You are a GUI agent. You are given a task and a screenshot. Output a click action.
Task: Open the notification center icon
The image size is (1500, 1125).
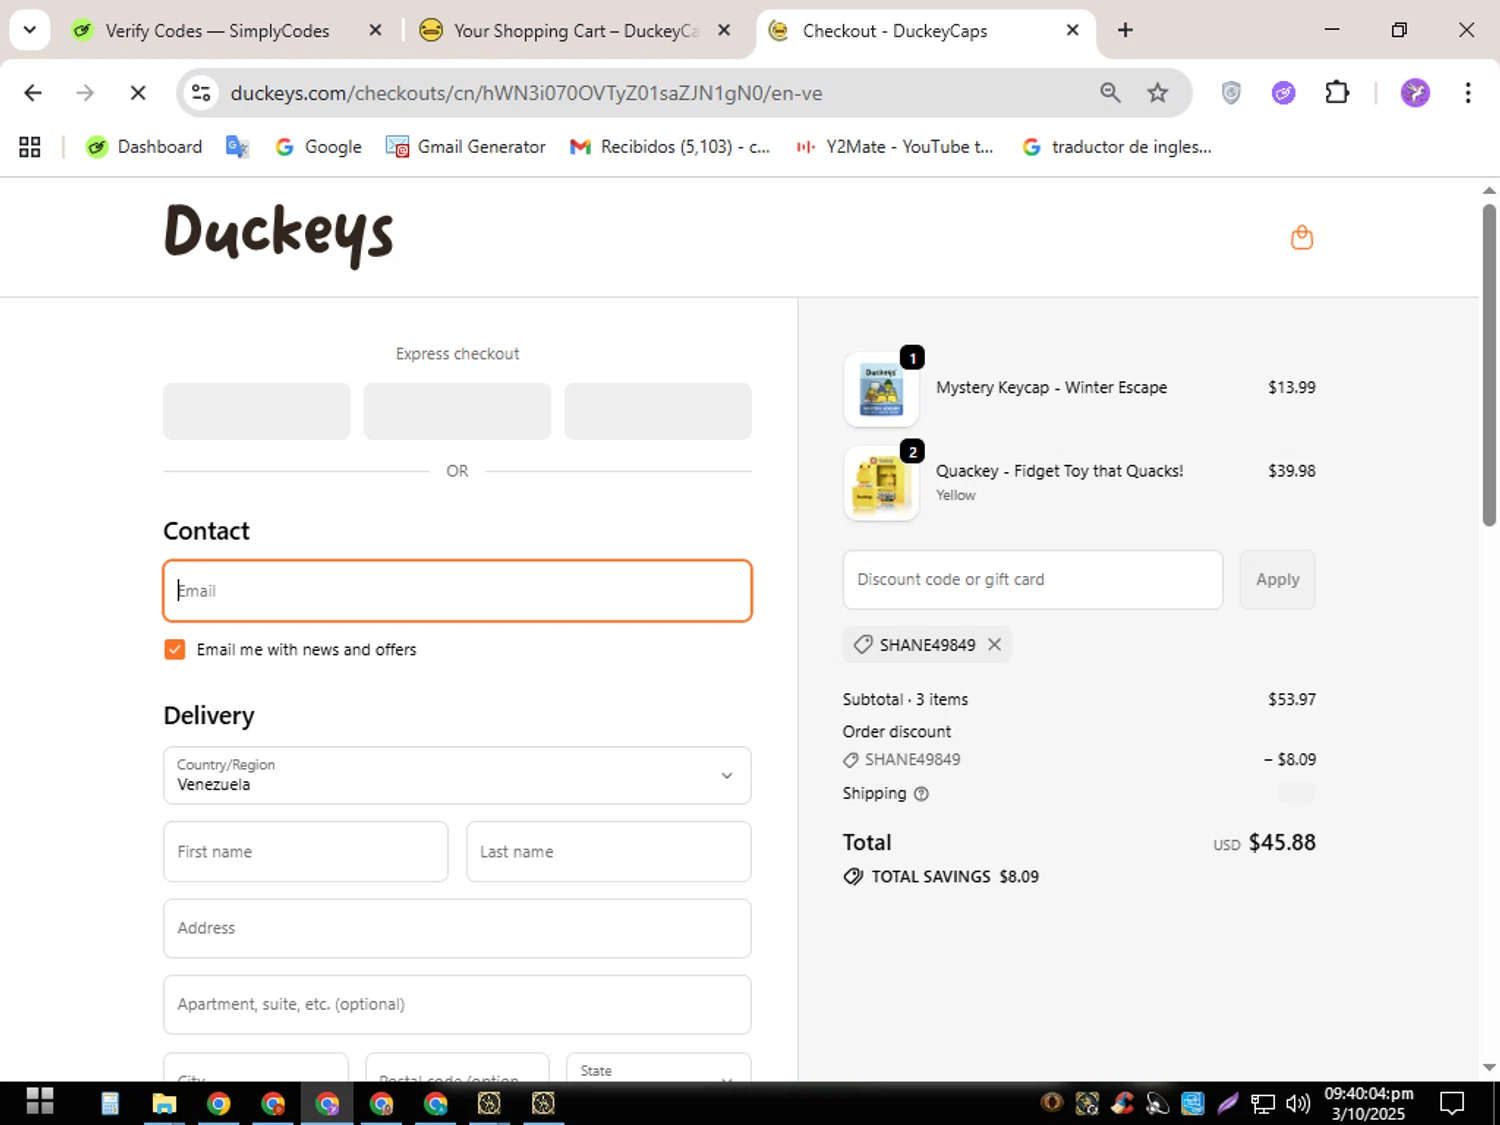coord(1452,1104)
